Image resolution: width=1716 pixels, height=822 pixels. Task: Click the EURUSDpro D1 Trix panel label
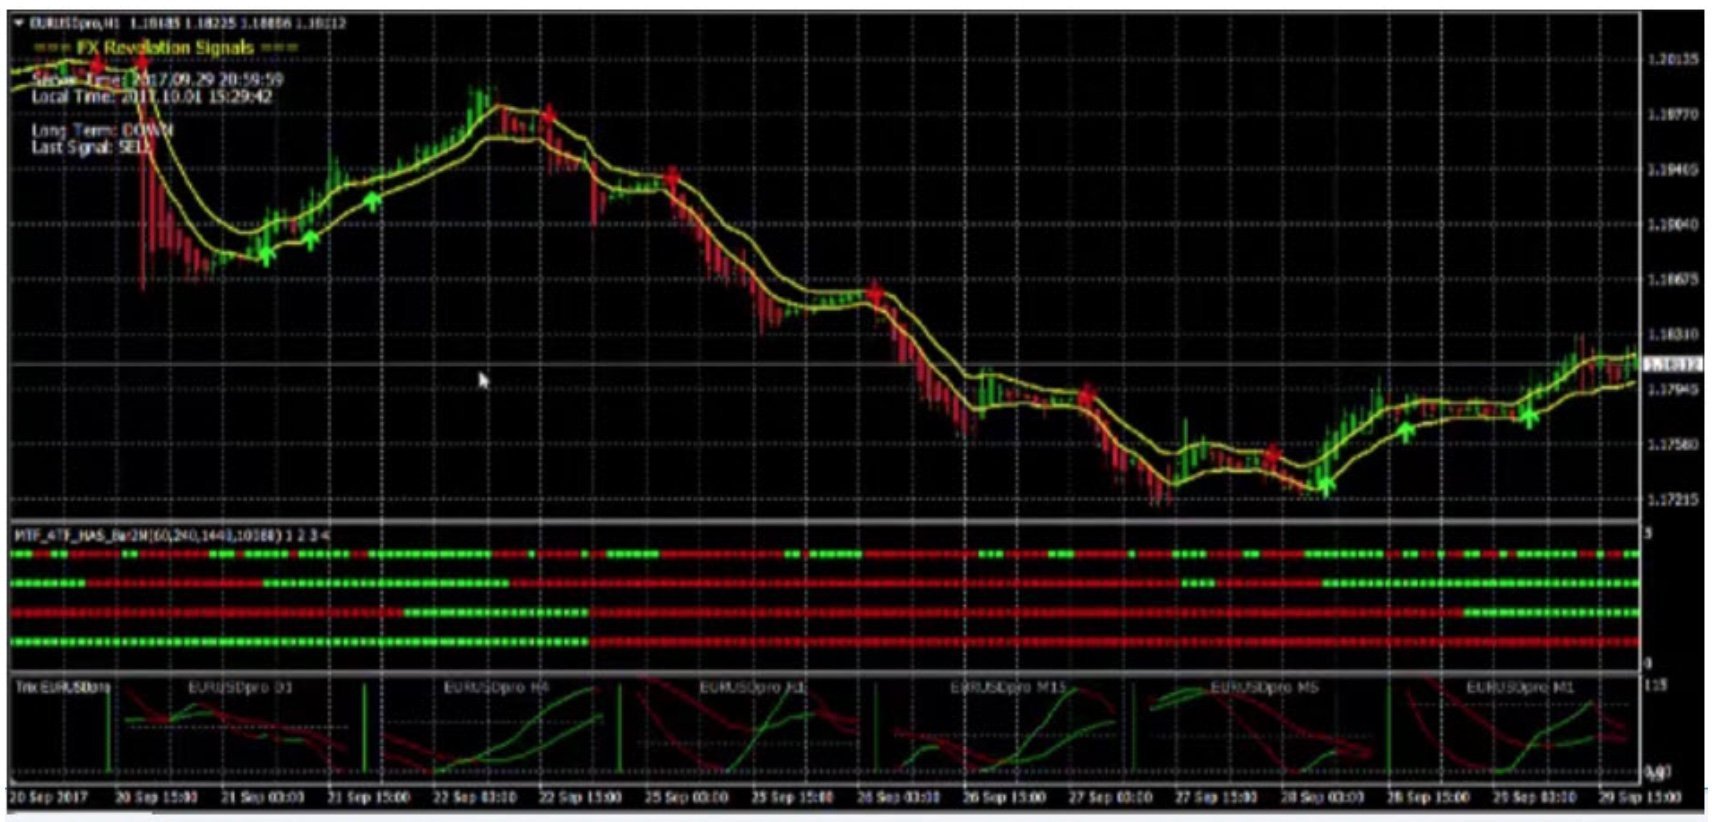[x=240, y=688]
